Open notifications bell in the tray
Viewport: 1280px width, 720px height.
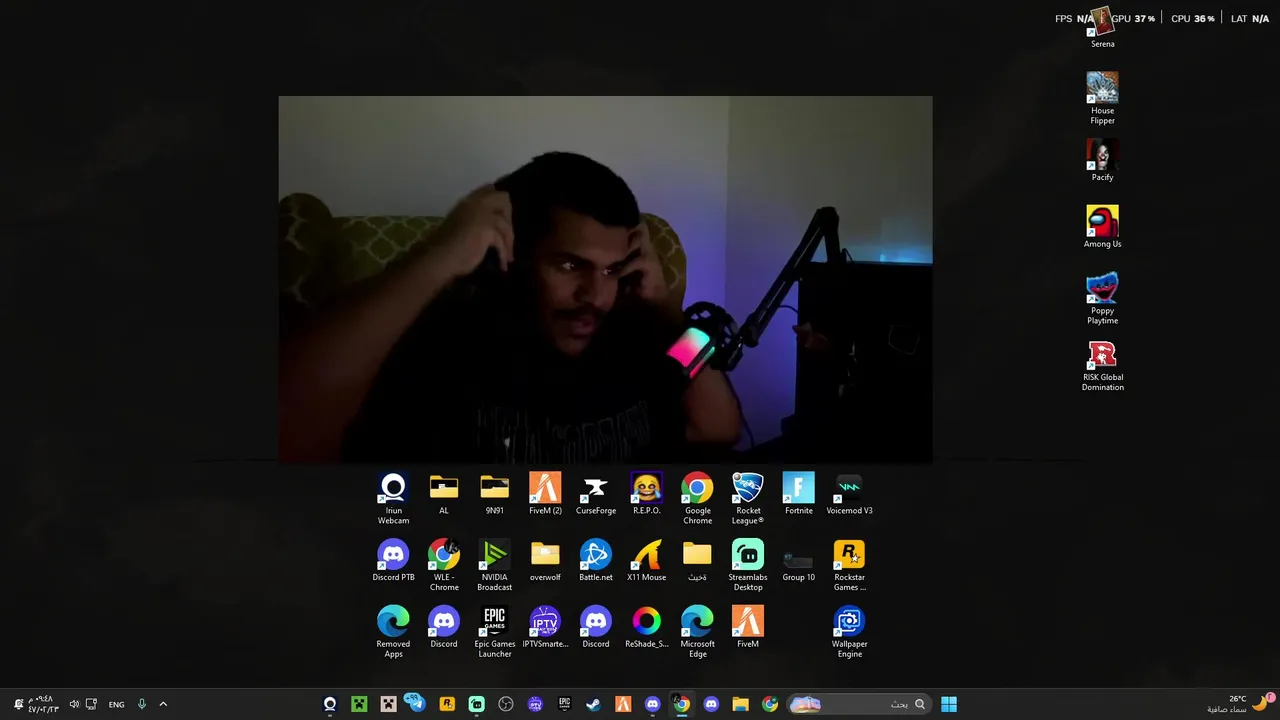point(17,704)
